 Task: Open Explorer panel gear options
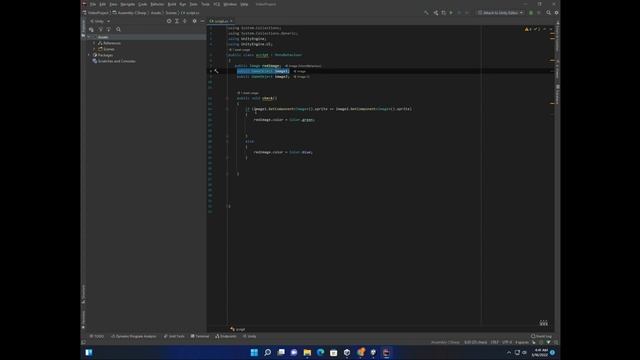(x=194, y=21)
